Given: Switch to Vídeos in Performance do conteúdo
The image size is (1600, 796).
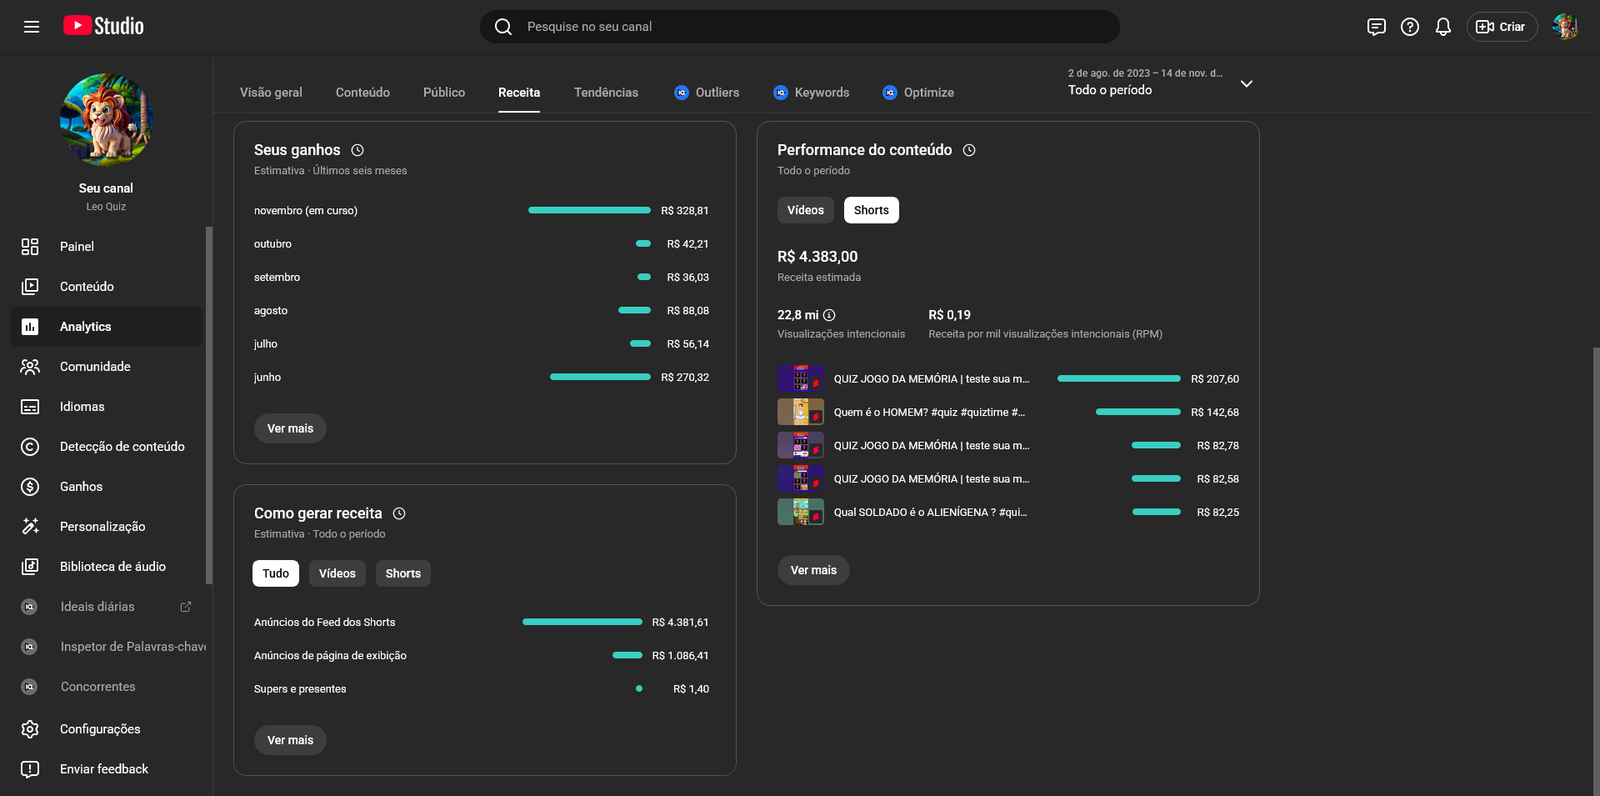Looking at the screenshot, I should pos(805,210).
